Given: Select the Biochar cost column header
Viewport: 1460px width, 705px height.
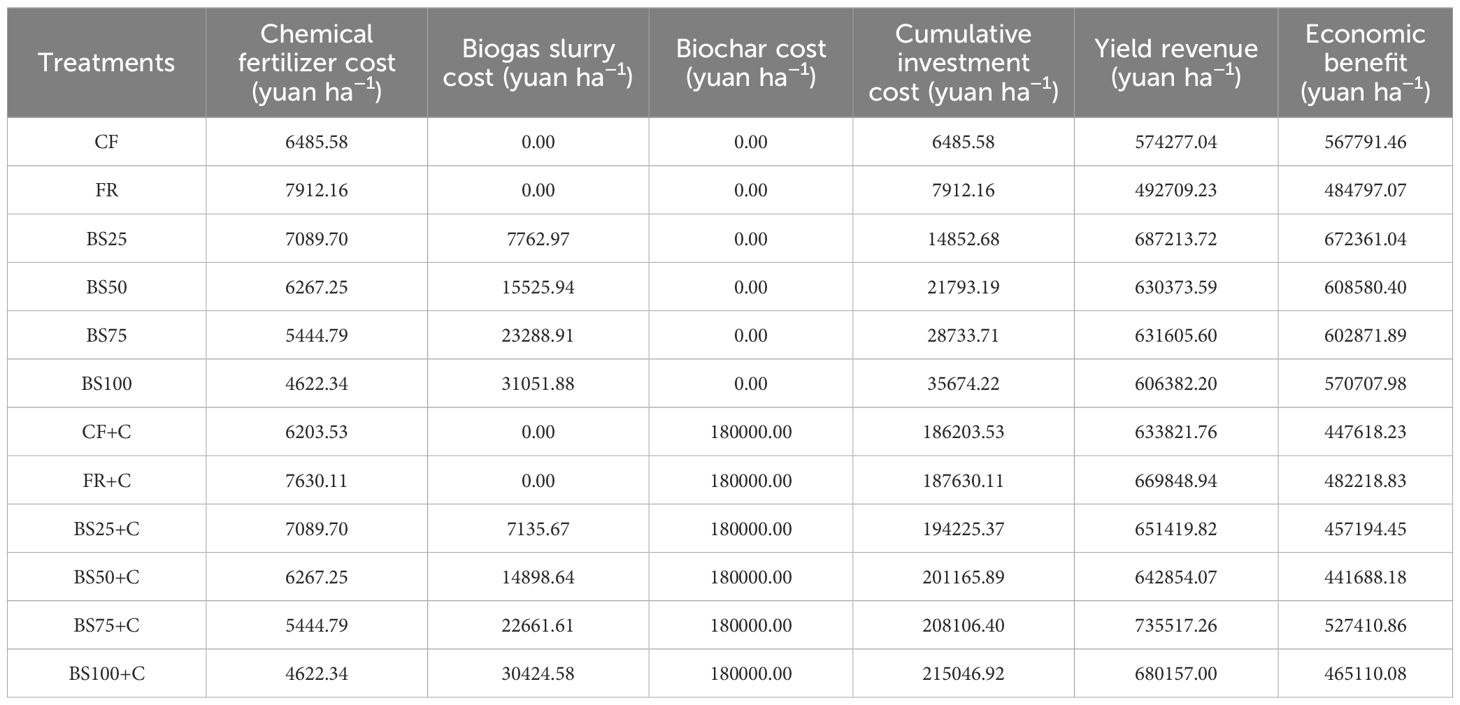Looking at the screenshot, I should (751, 62).
